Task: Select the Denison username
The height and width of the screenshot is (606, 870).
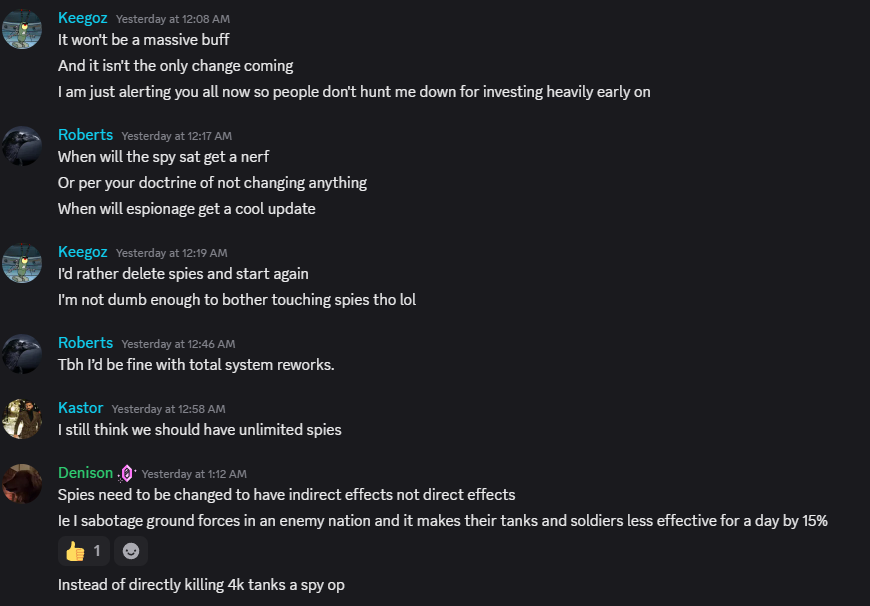Action: point(85,473)
